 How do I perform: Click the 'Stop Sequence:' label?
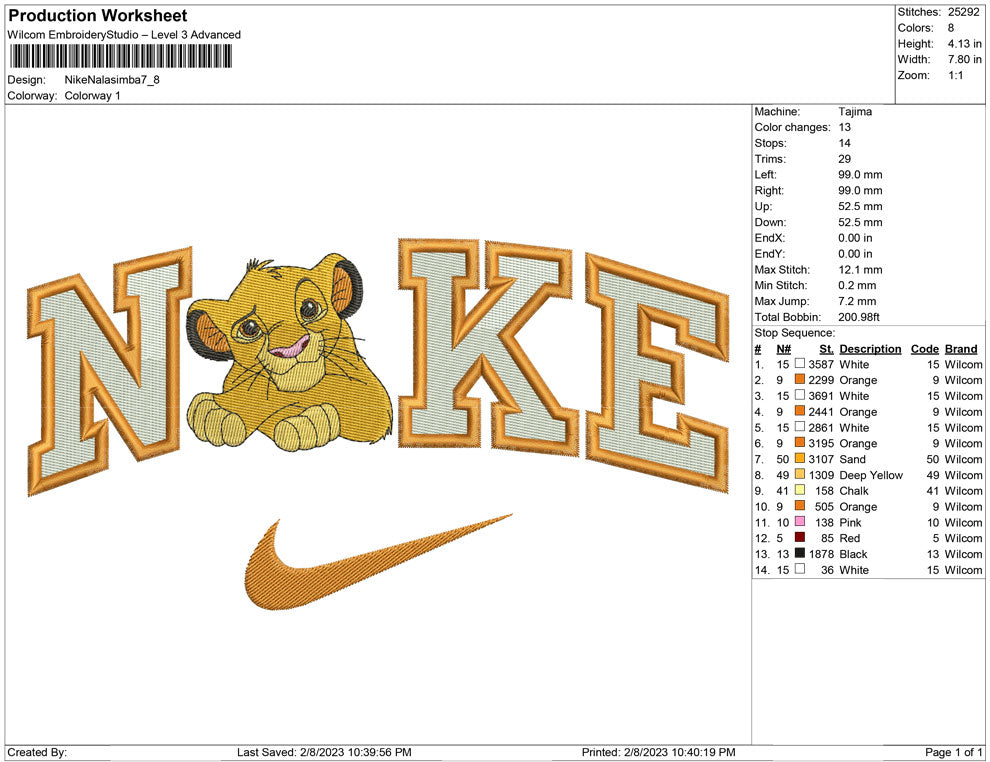tap(794, 333)
